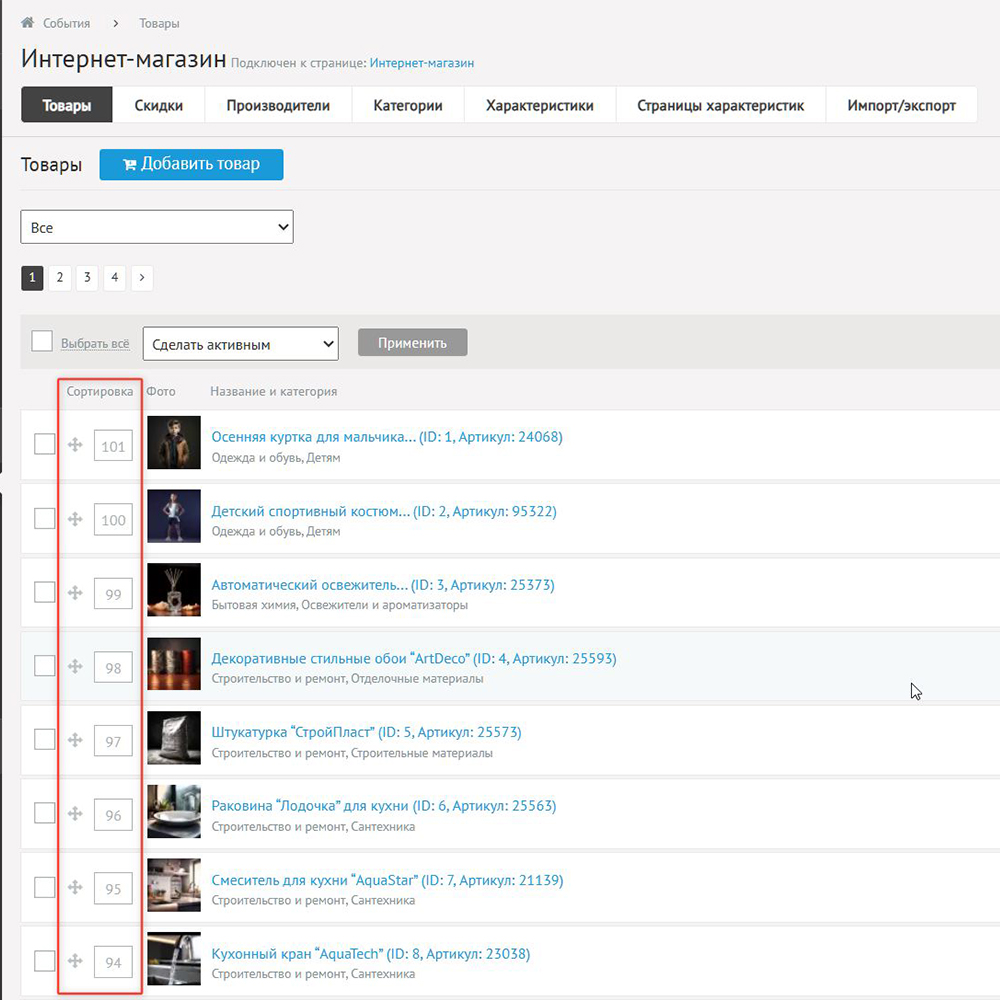Expand the Сделать активным action dropdown
Viewport: 1000px width, 1000px height.
(241, 344)
